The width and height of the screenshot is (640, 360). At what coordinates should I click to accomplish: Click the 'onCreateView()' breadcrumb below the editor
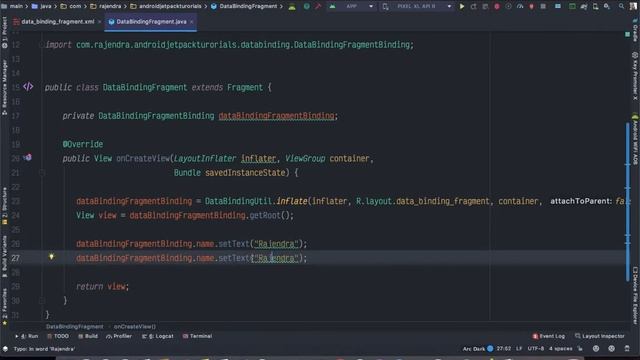pos(135,327)
